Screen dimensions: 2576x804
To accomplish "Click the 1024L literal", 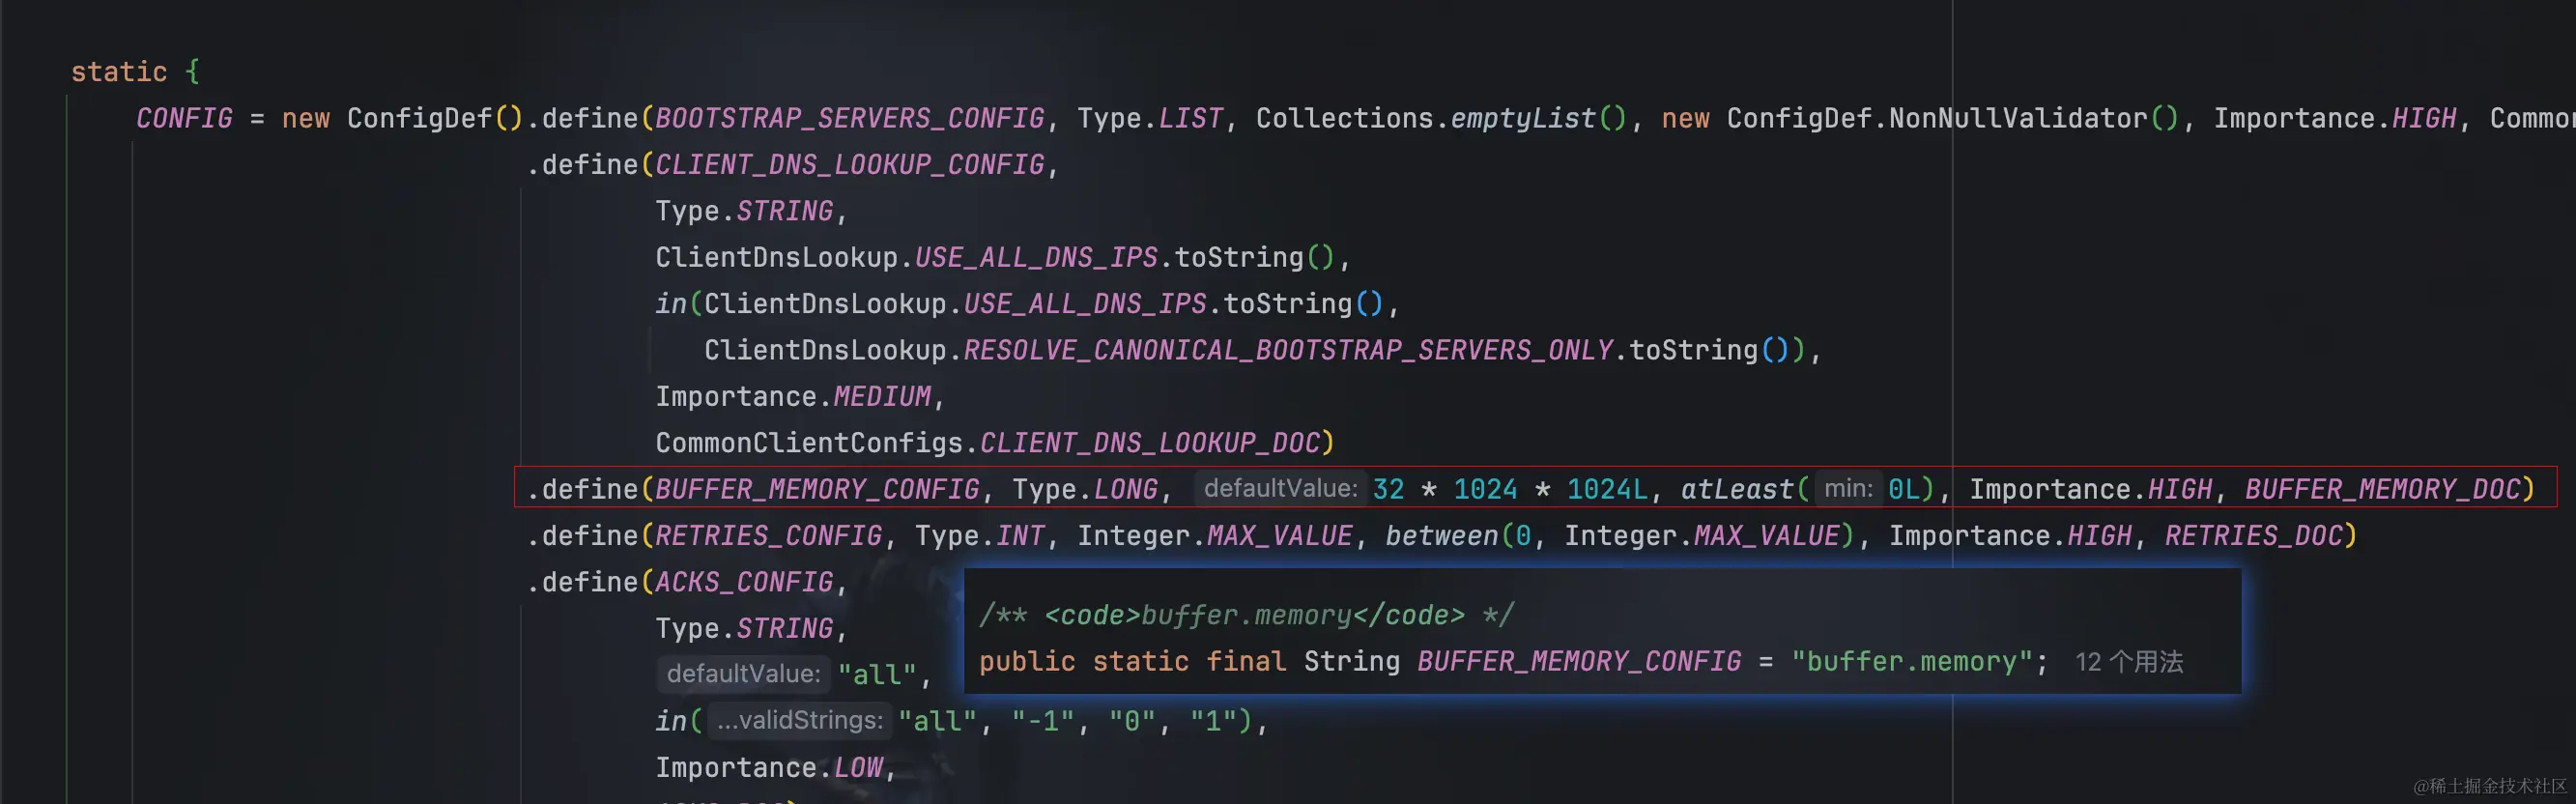I will coord(1606,489).
